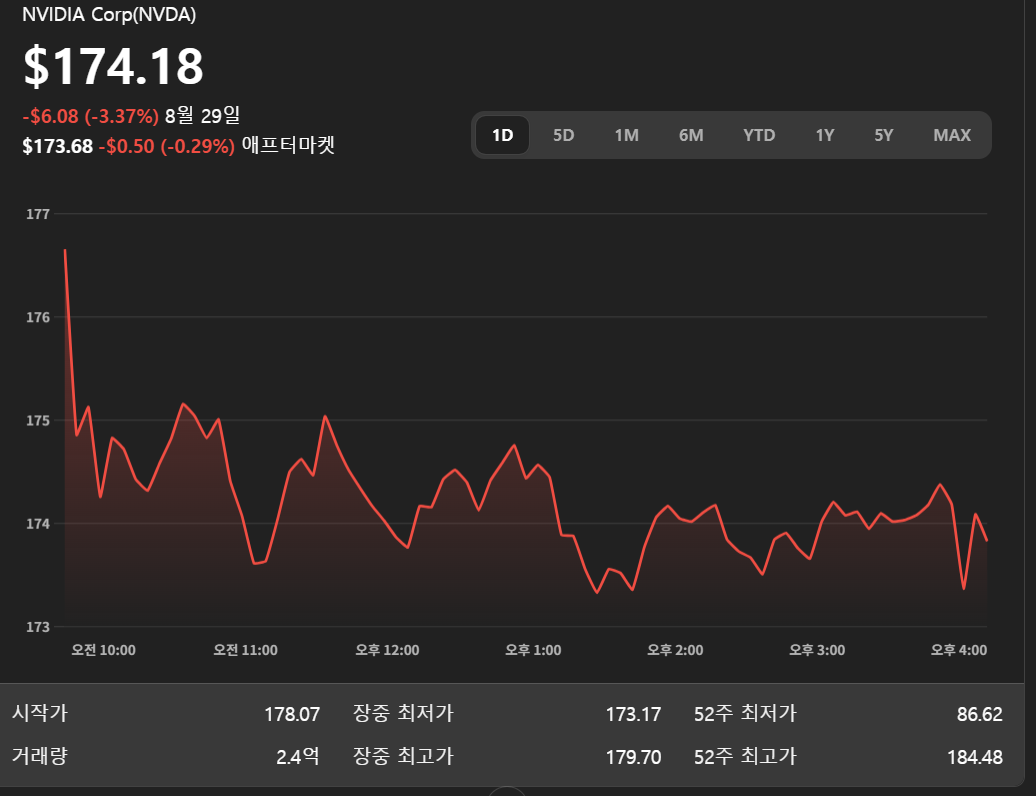Click the 오전 11:00 time label
The width and height of the screenshot is (1036, 796).
[245, 650]
